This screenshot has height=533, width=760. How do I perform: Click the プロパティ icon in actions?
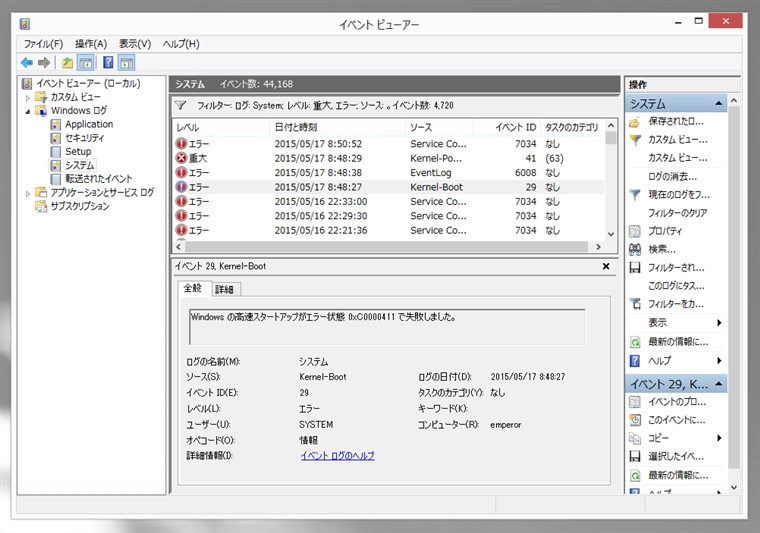[634, 231]
